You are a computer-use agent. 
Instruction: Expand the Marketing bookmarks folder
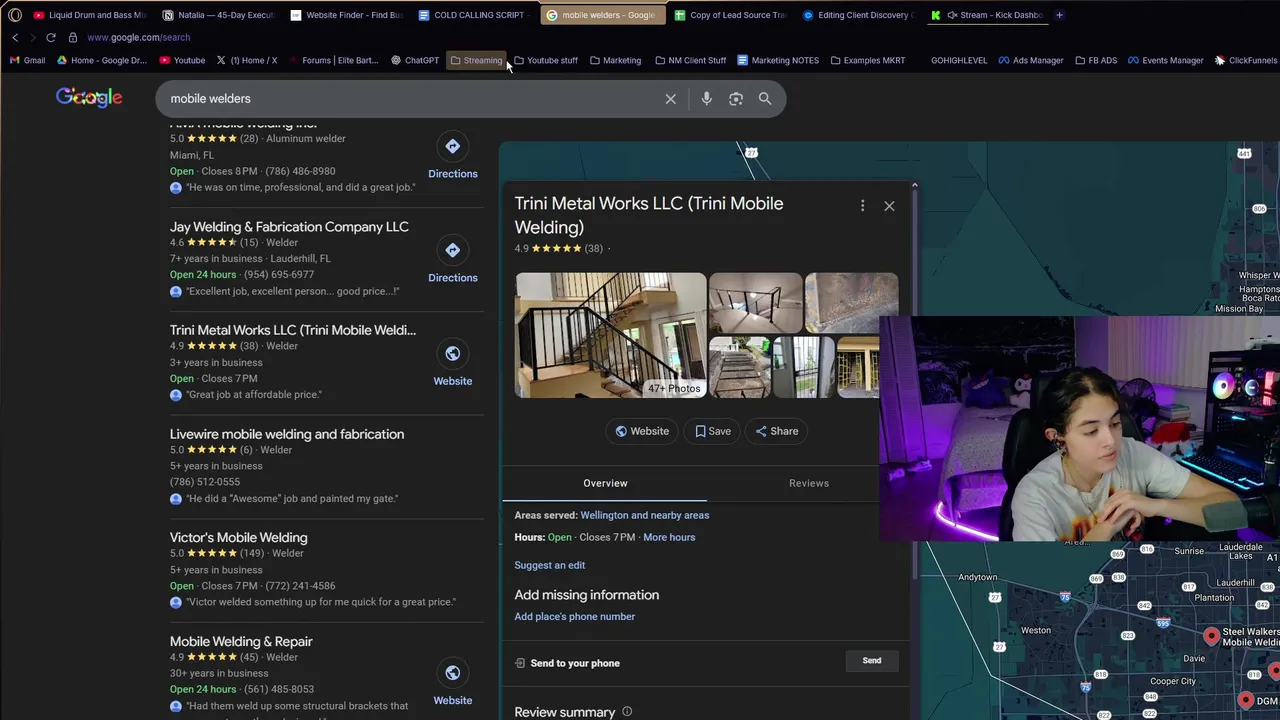[615, 60]
